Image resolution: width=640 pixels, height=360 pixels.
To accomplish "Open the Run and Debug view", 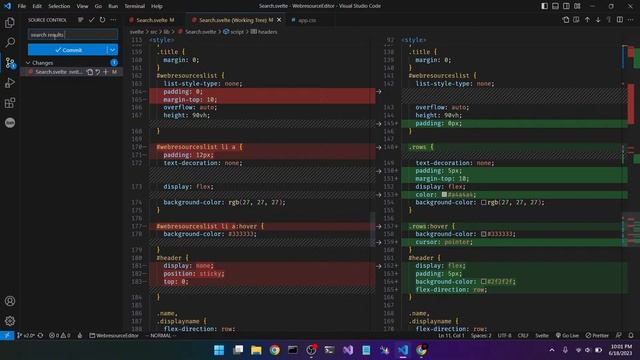I will pyautogui.click(x=10, y=83).
